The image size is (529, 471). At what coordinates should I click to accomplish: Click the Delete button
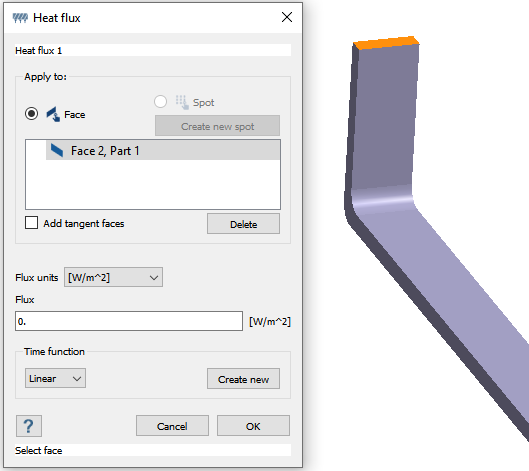click(x=243, y=224)
